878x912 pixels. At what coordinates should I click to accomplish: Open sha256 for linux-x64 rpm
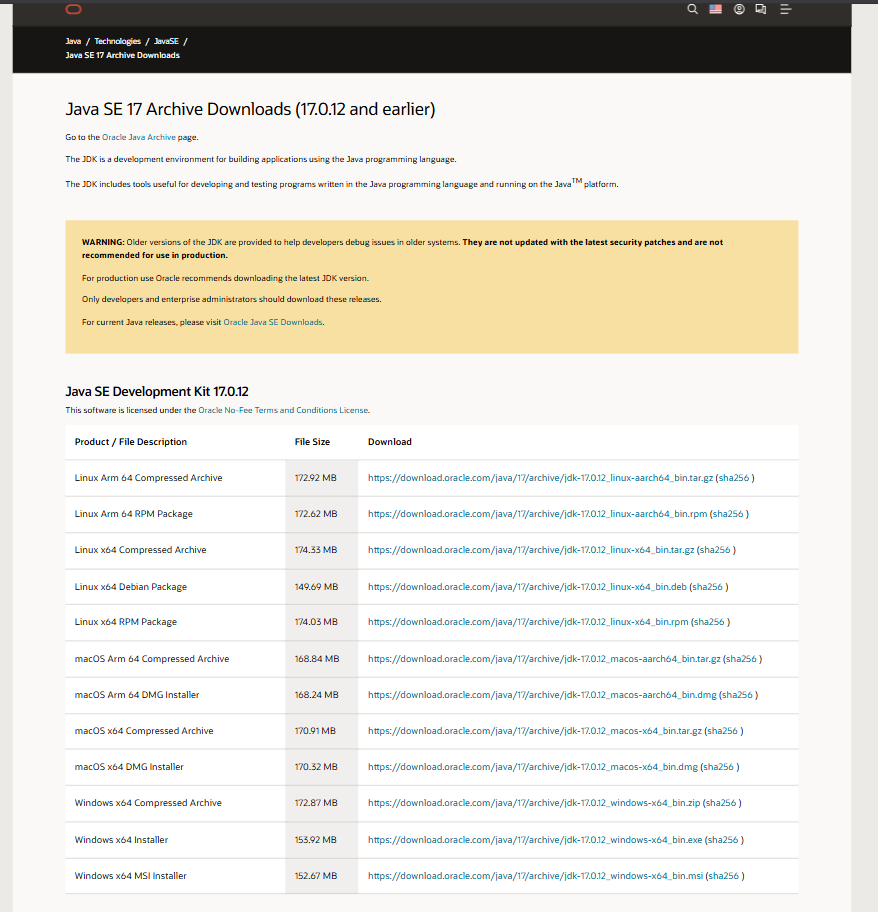pos(709,622)
